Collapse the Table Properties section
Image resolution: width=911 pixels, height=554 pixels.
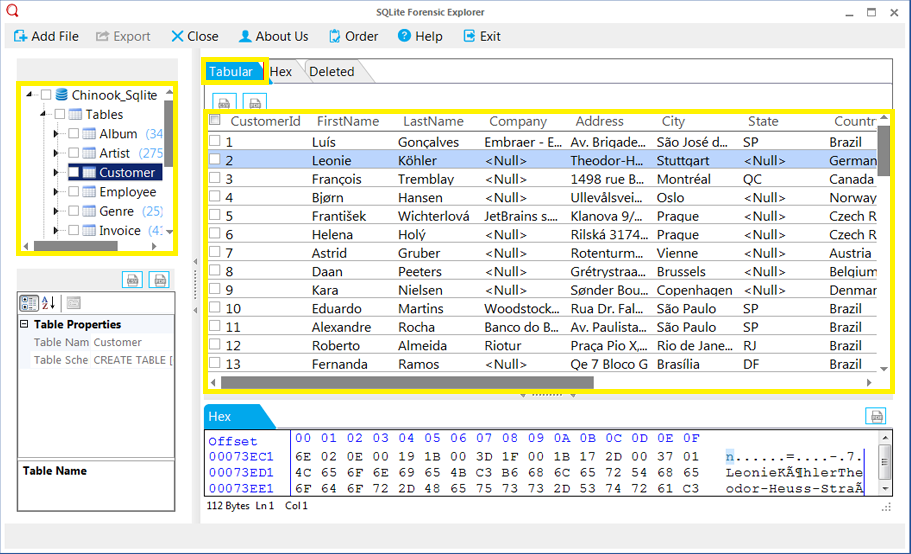coord(24,324)
